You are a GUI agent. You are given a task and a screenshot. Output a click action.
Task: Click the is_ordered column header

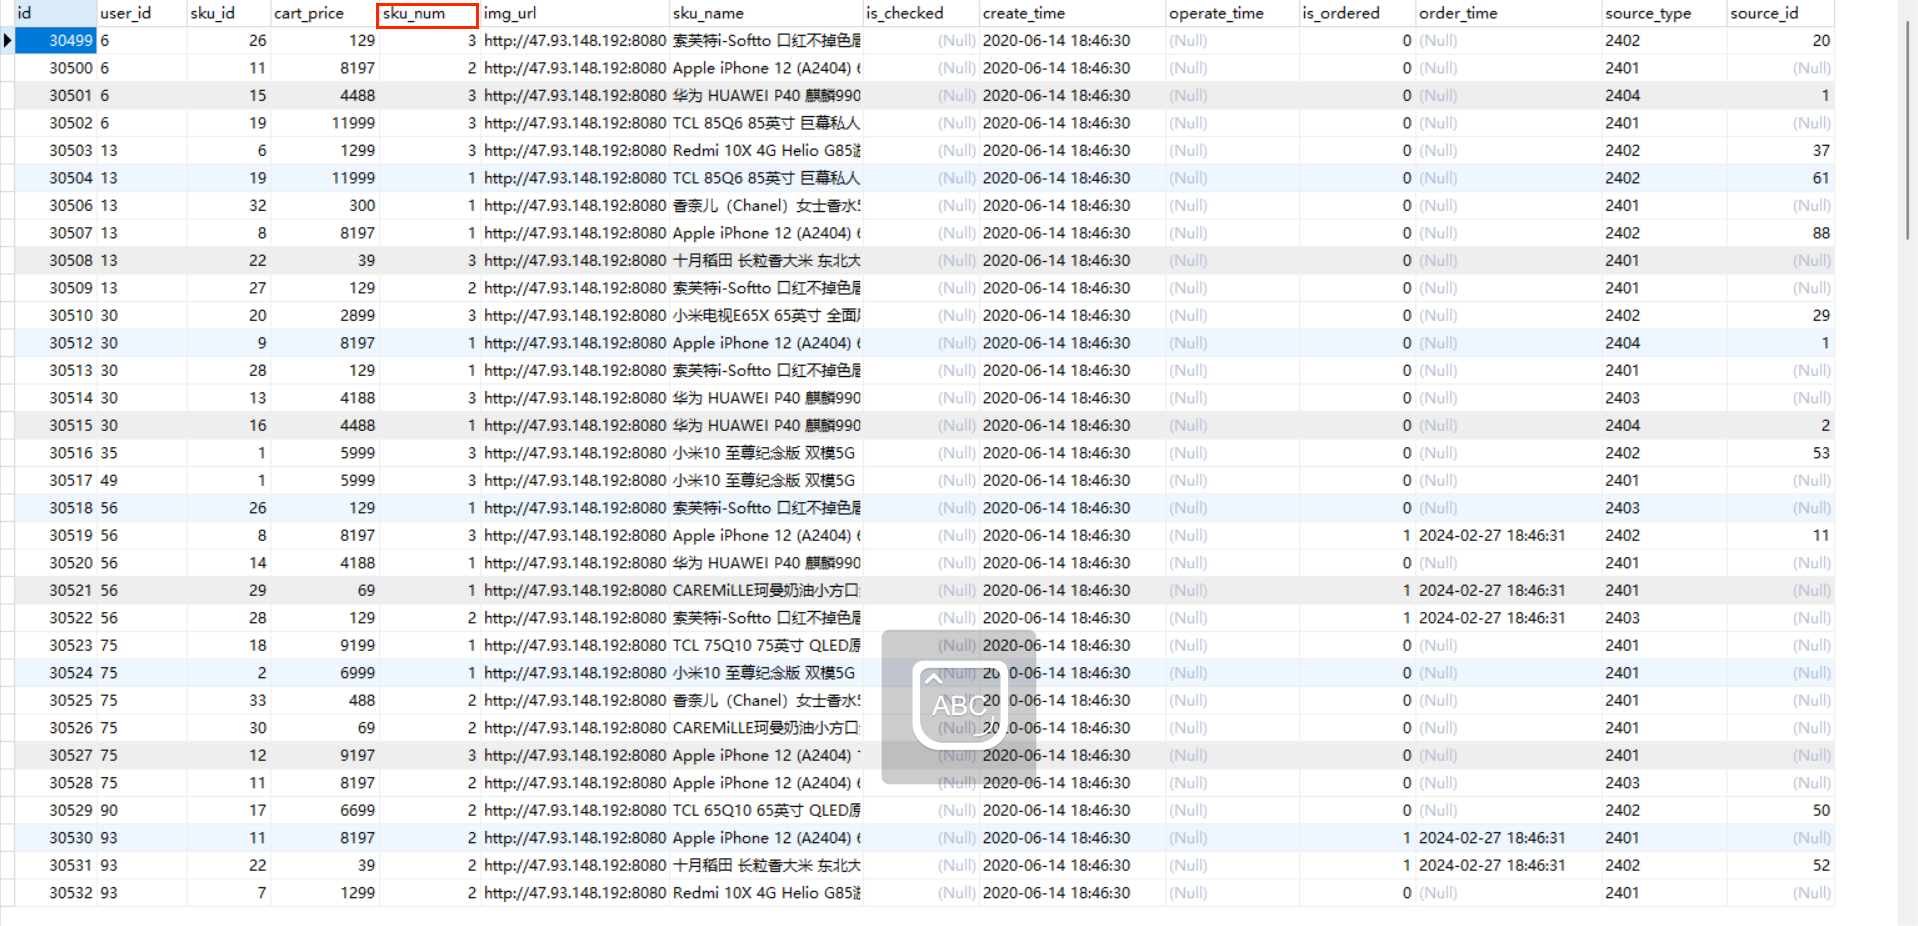(x=1355, y=14)
